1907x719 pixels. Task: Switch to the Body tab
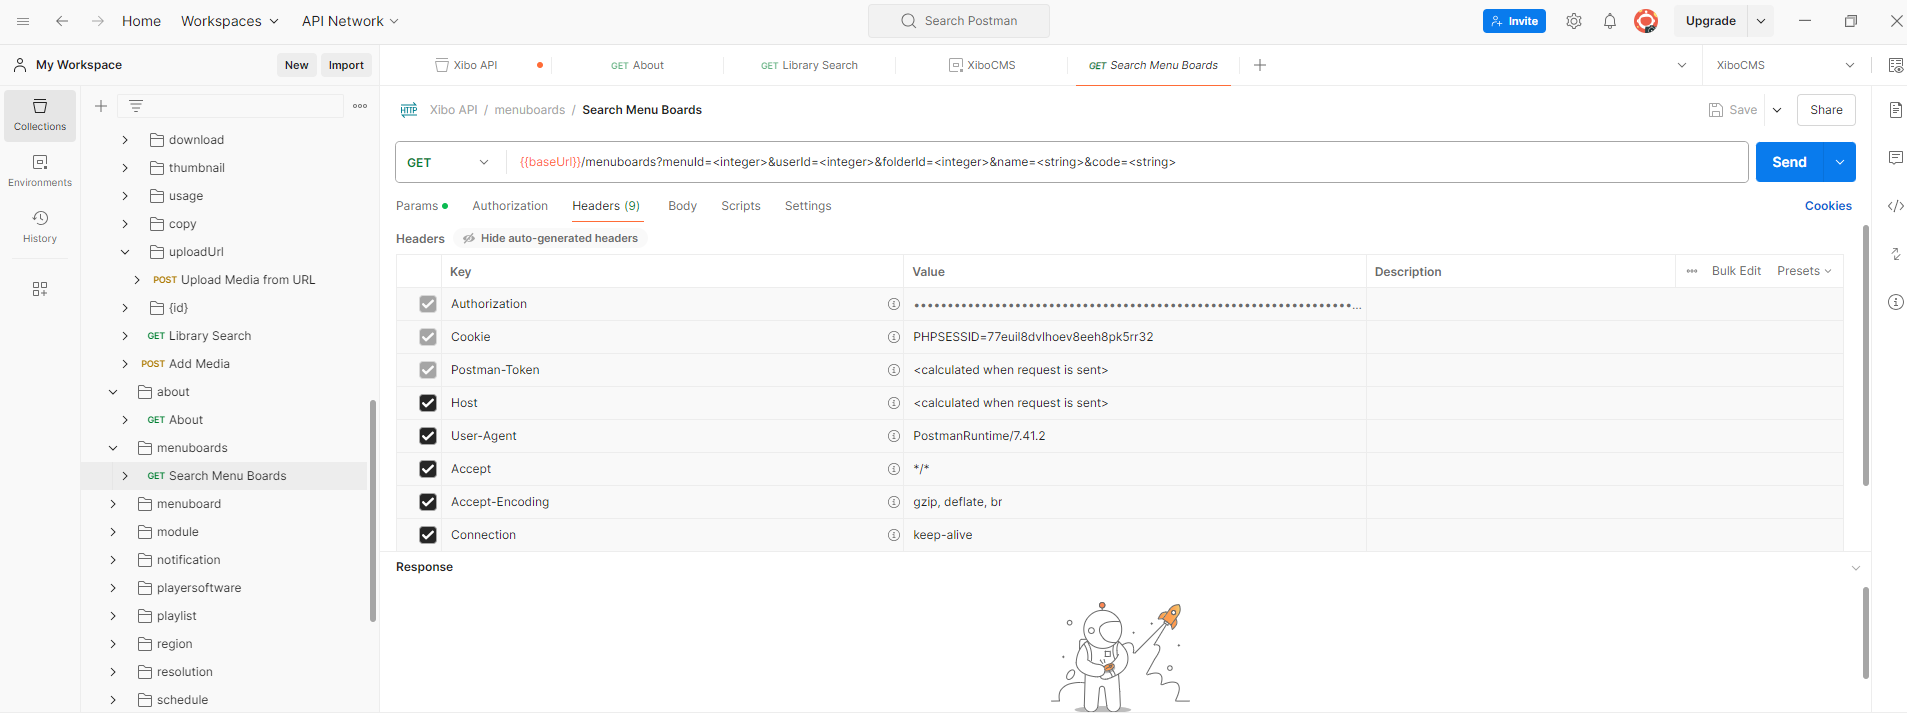682,206
